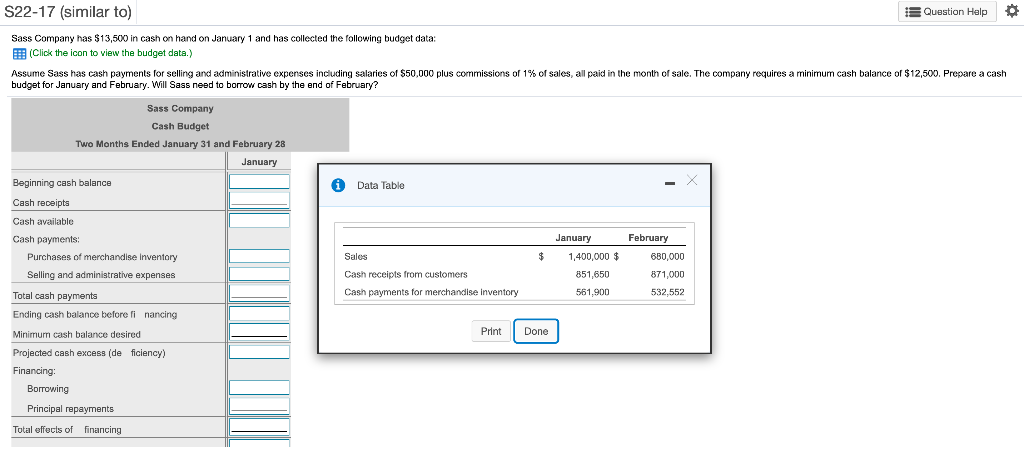The width and height of the screenshot is (1024, 457).
Task: Click the Done button
Action: coord(536,332)
